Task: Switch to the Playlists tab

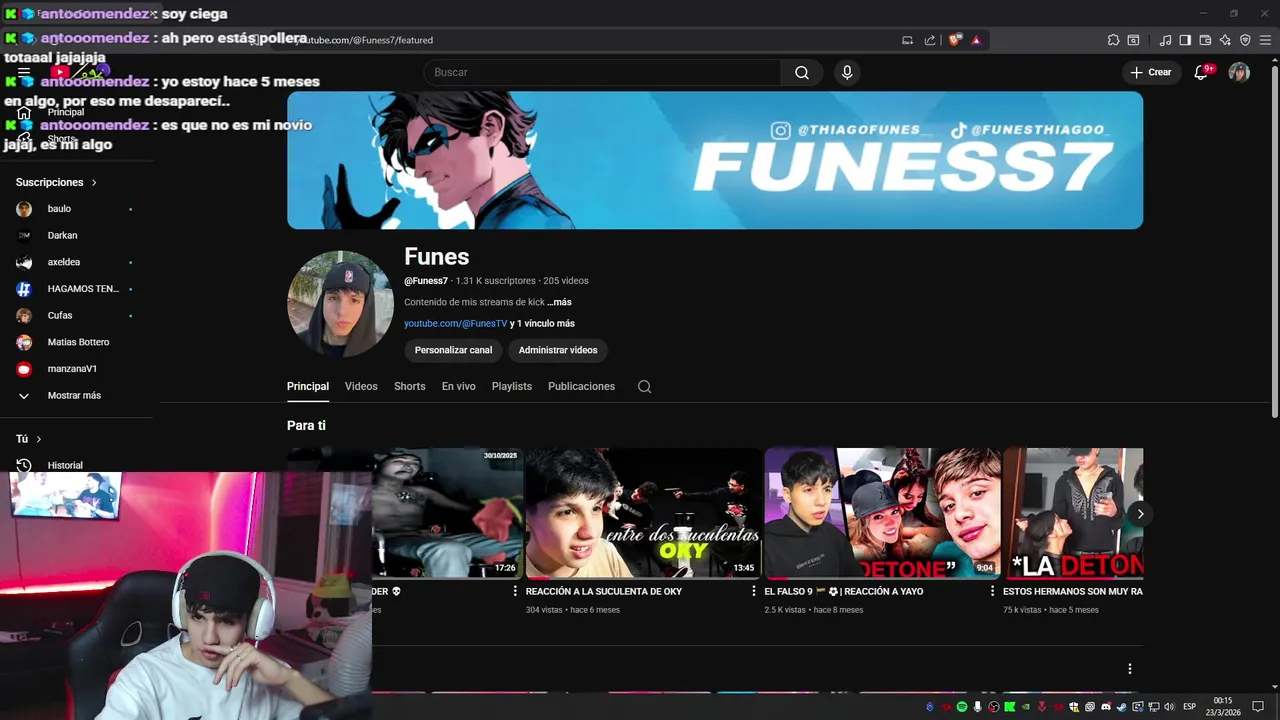Action: (x=512, y=386)
